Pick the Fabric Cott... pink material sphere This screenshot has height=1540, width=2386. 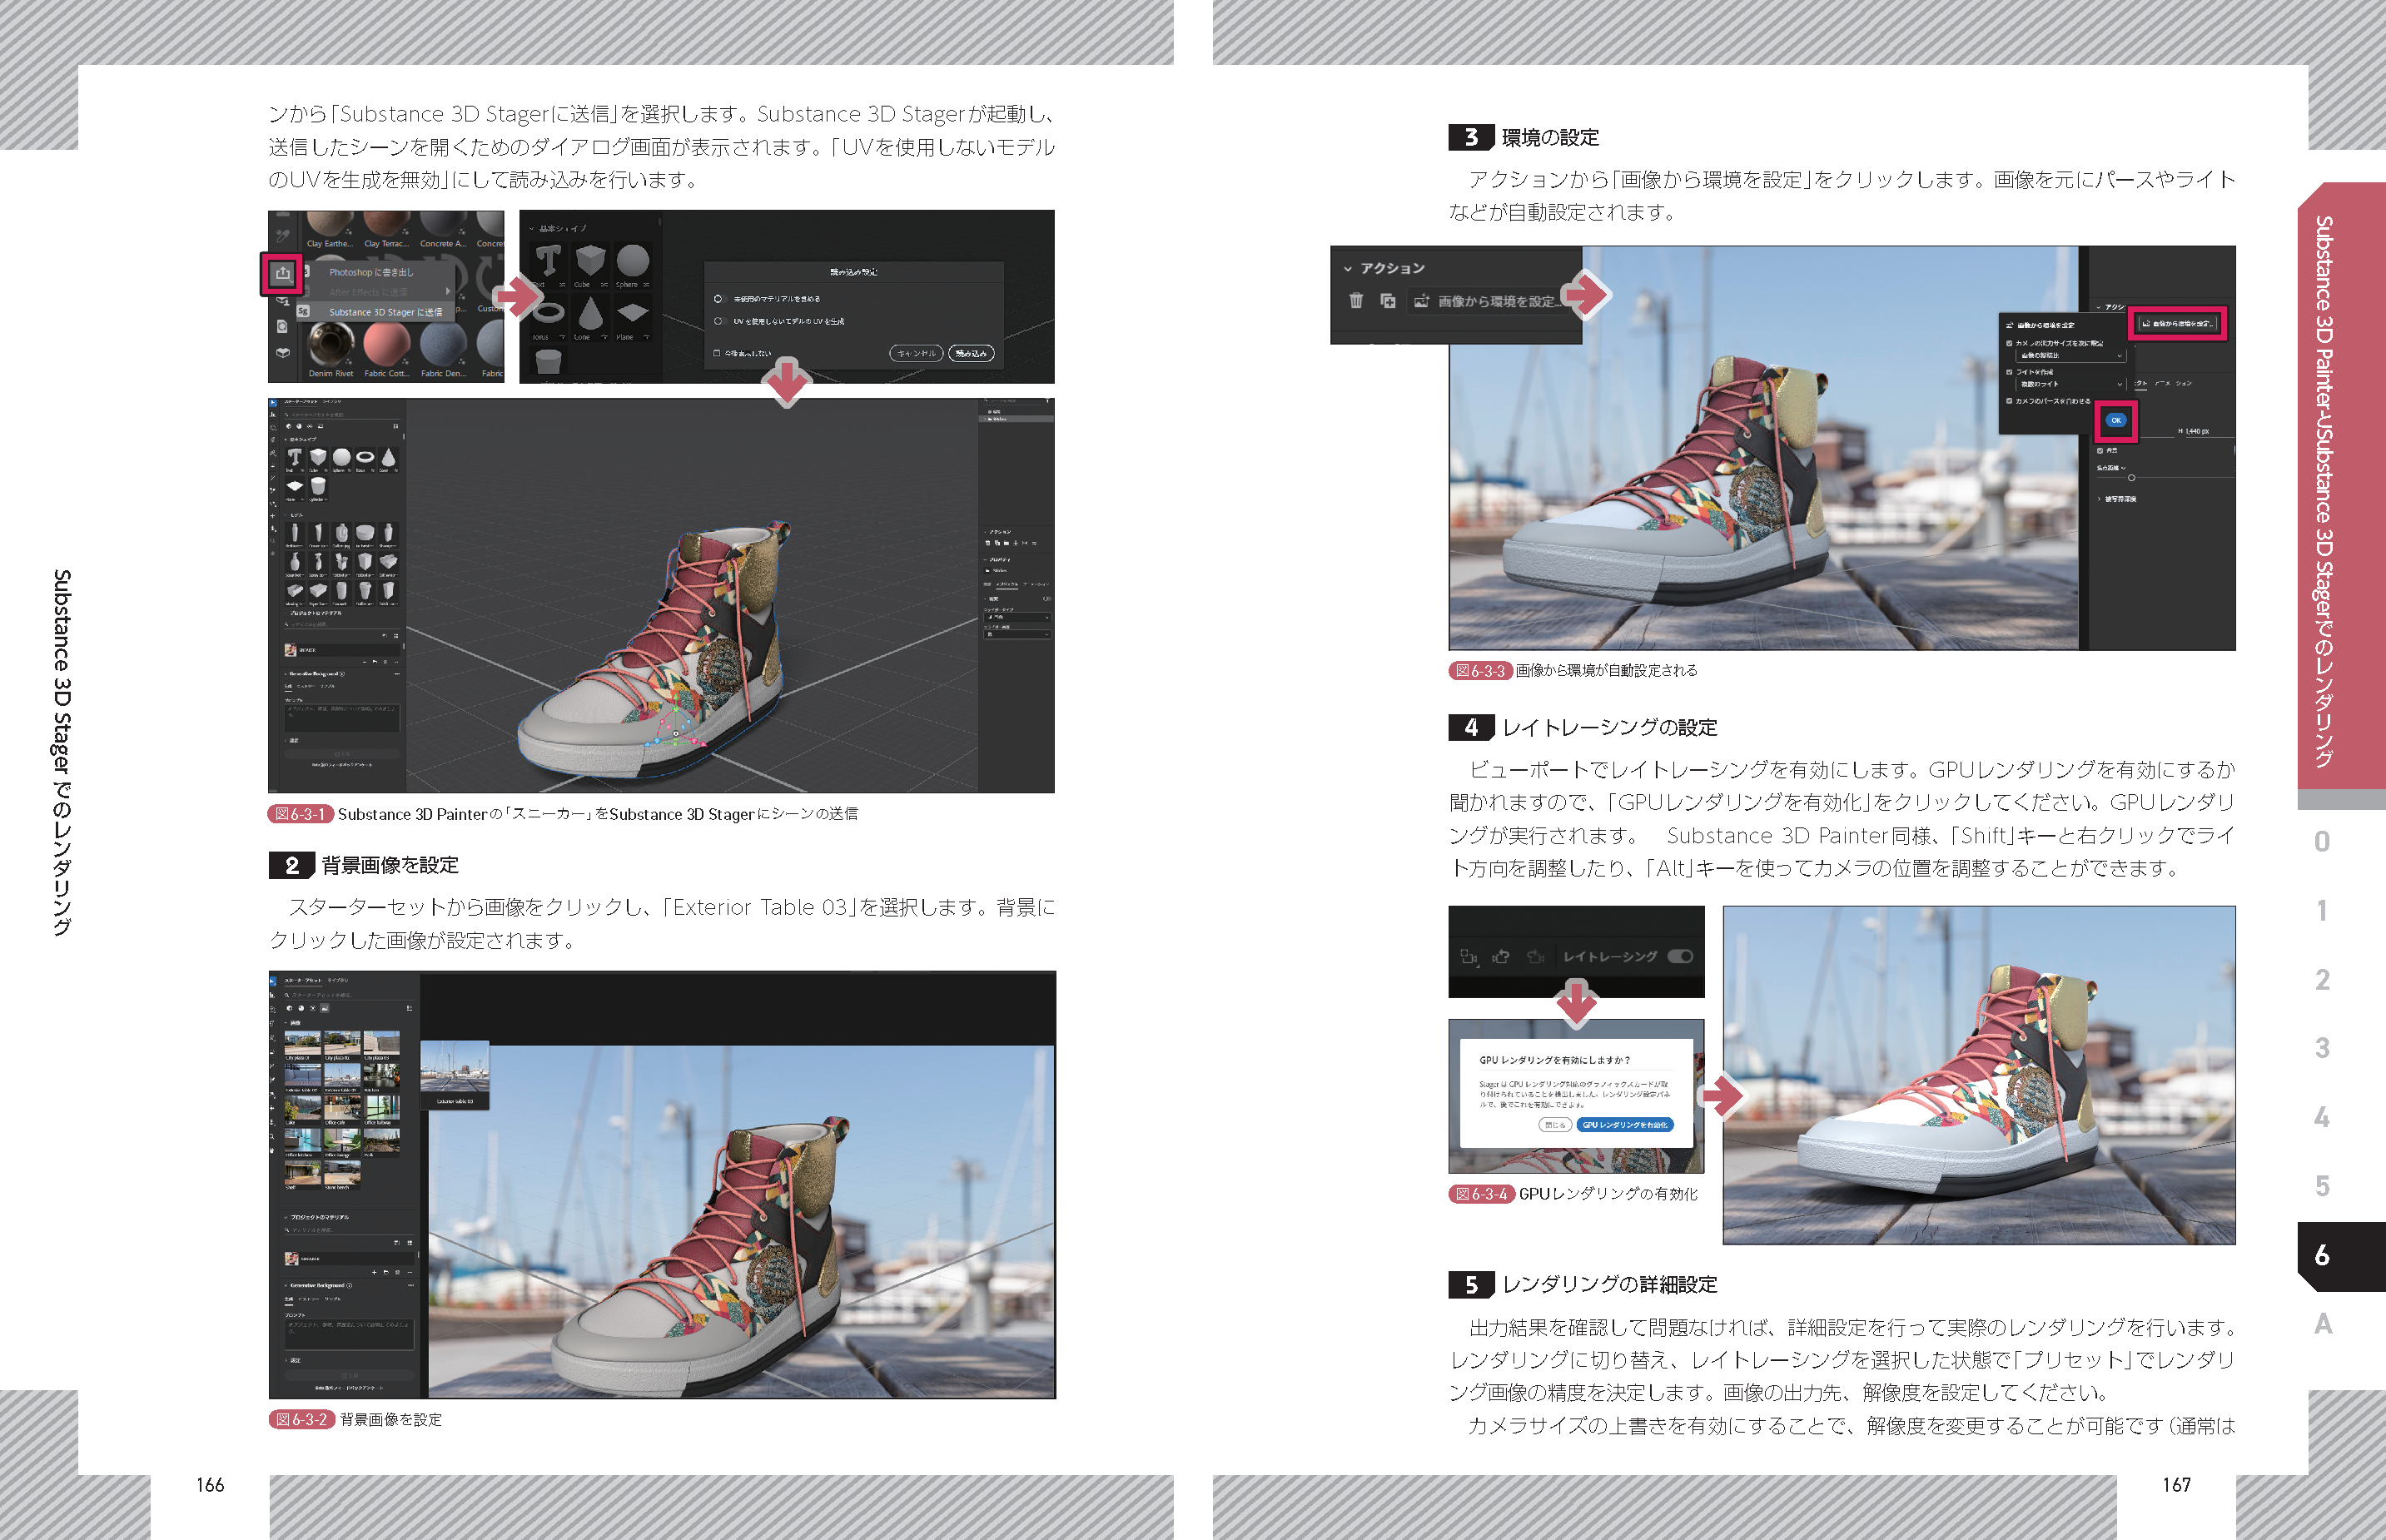click(x=387, y=345)
